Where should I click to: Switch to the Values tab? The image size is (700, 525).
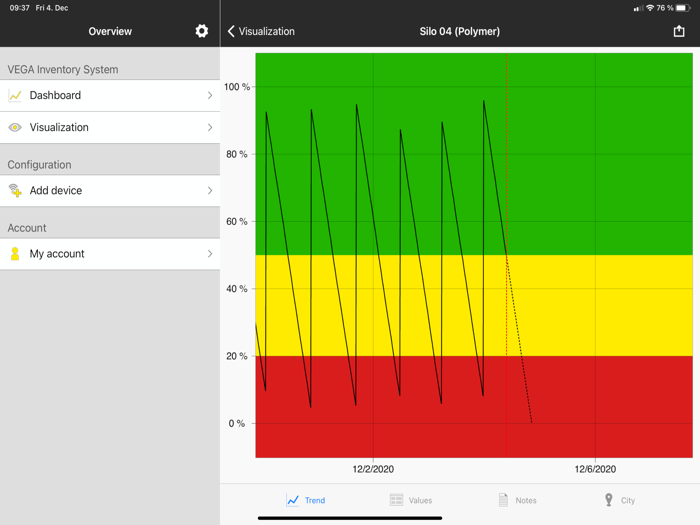(x=411, y=500)
